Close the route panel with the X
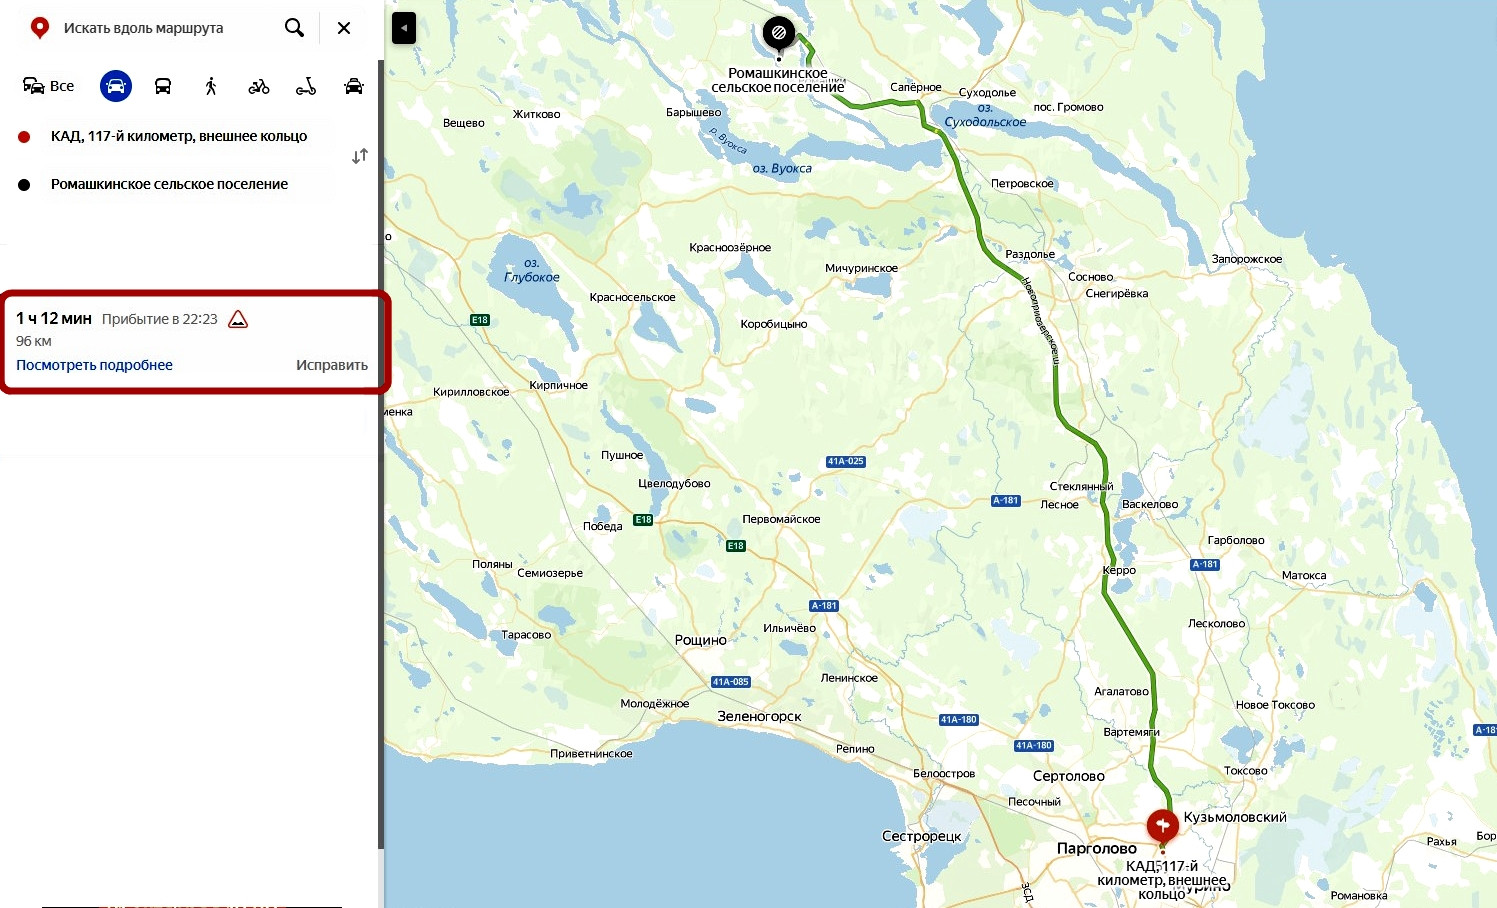This screenshot has height=908, width=1497. [344, 28]
